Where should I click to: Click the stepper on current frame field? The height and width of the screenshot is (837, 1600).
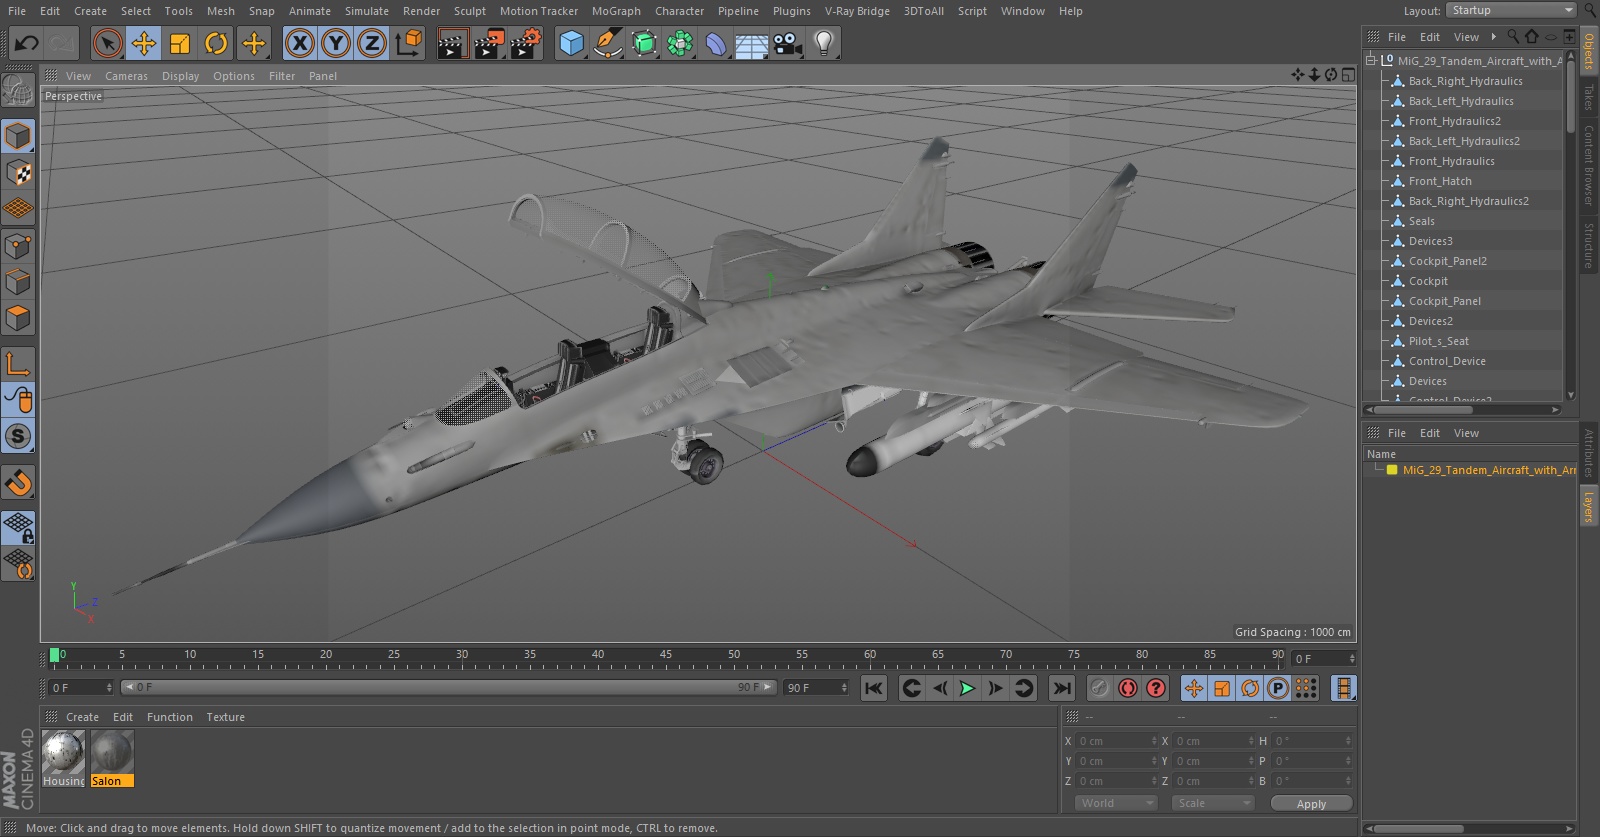click(1352, 659)
